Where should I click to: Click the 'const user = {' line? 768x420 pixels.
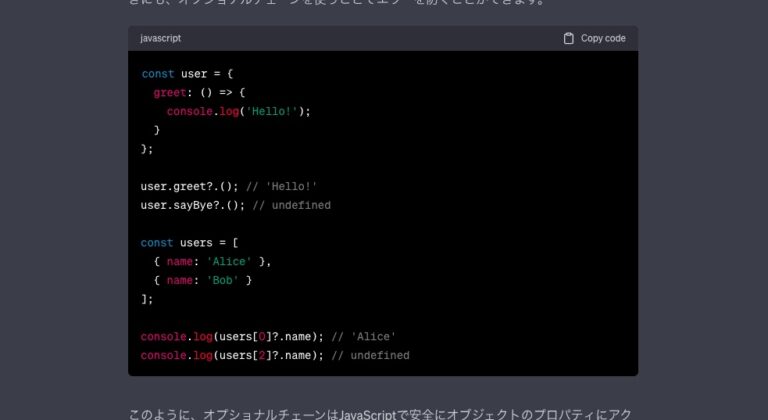point(187,73)
